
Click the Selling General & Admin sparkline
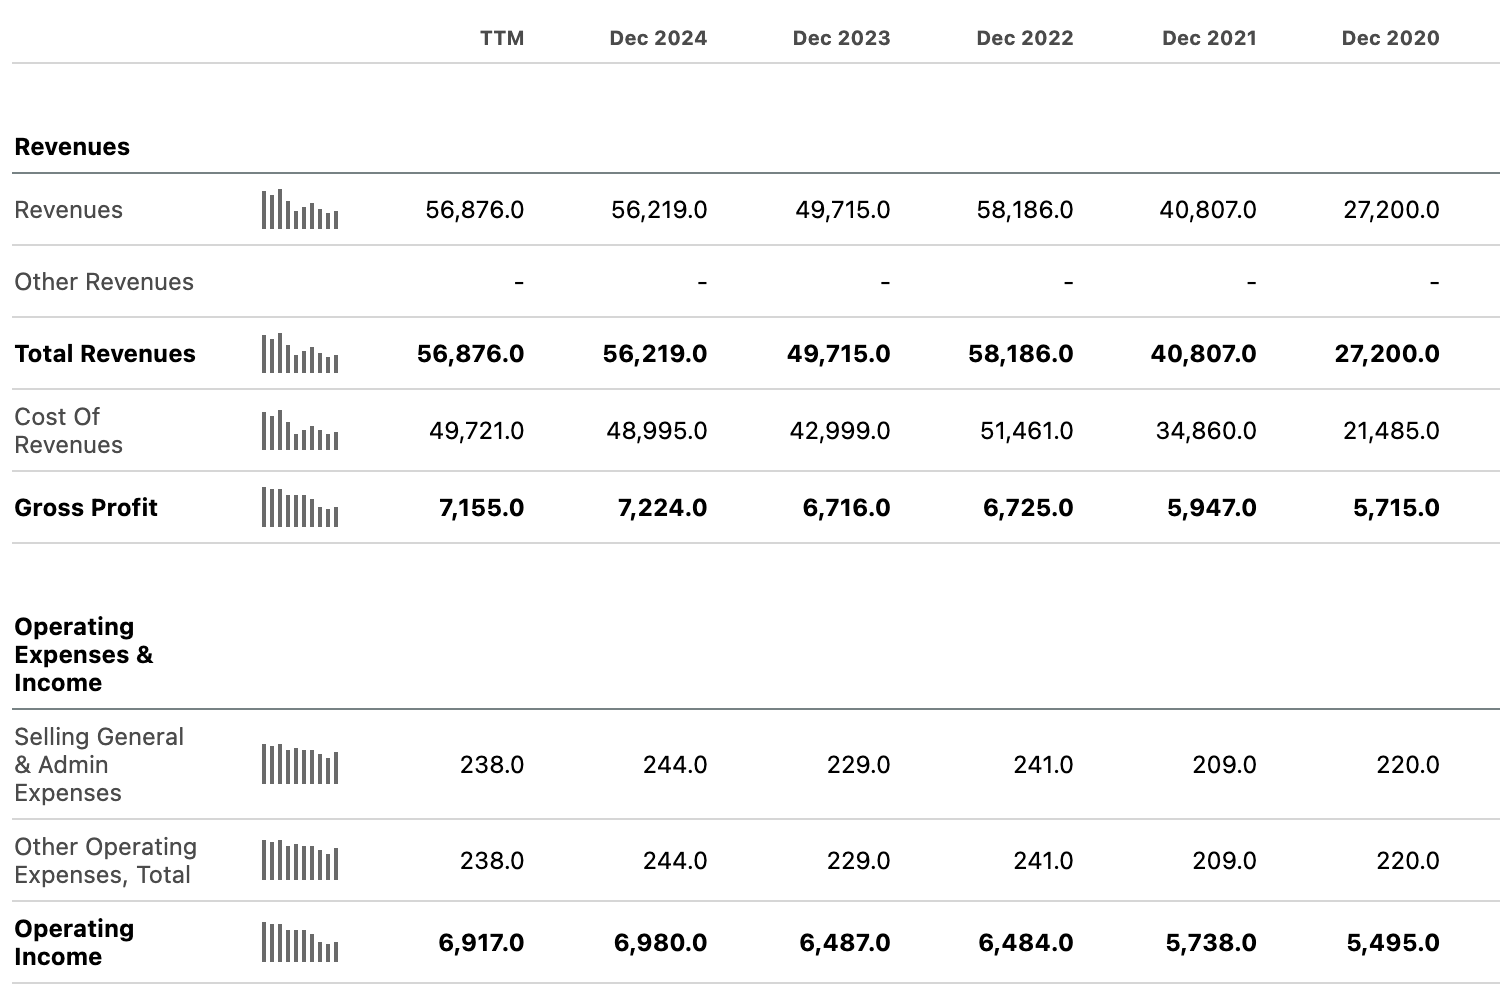(x=300, y=765)
